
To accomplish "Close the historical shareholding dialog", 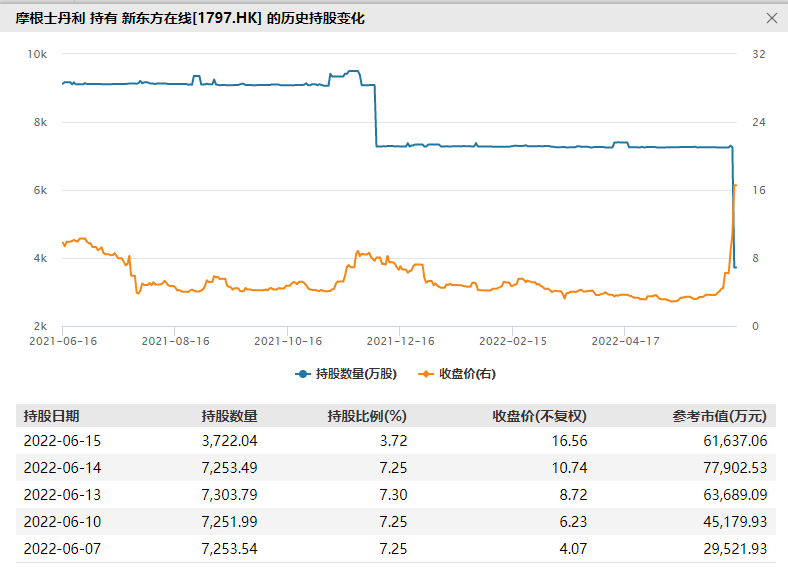I will tap(771, 18).
